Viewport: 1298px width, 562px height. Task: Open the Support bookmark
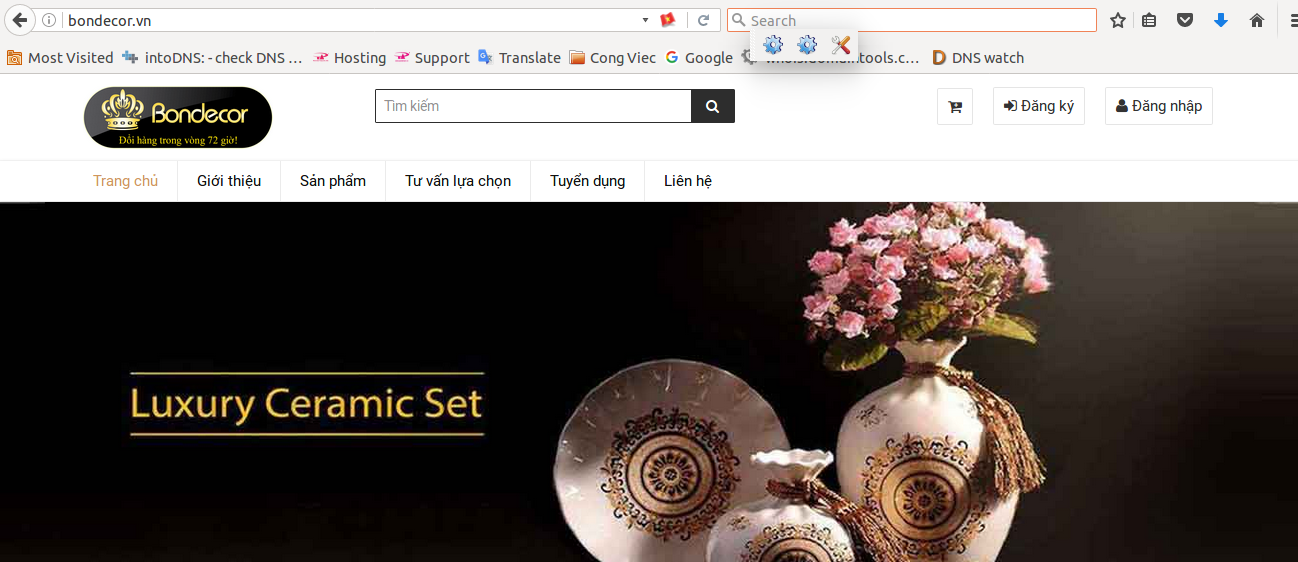coord(432,58)
